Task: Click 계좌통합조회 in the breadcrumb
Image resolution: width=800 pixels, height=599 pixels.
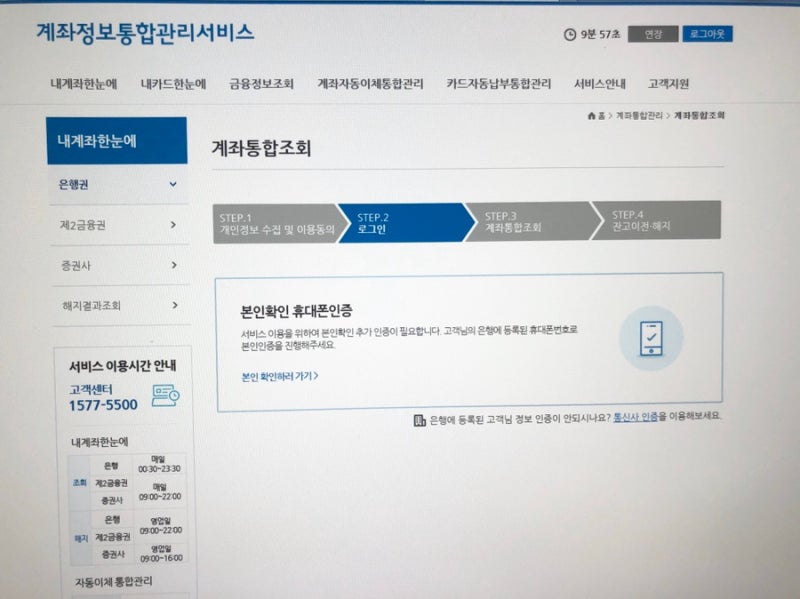Action: [699, 115]
